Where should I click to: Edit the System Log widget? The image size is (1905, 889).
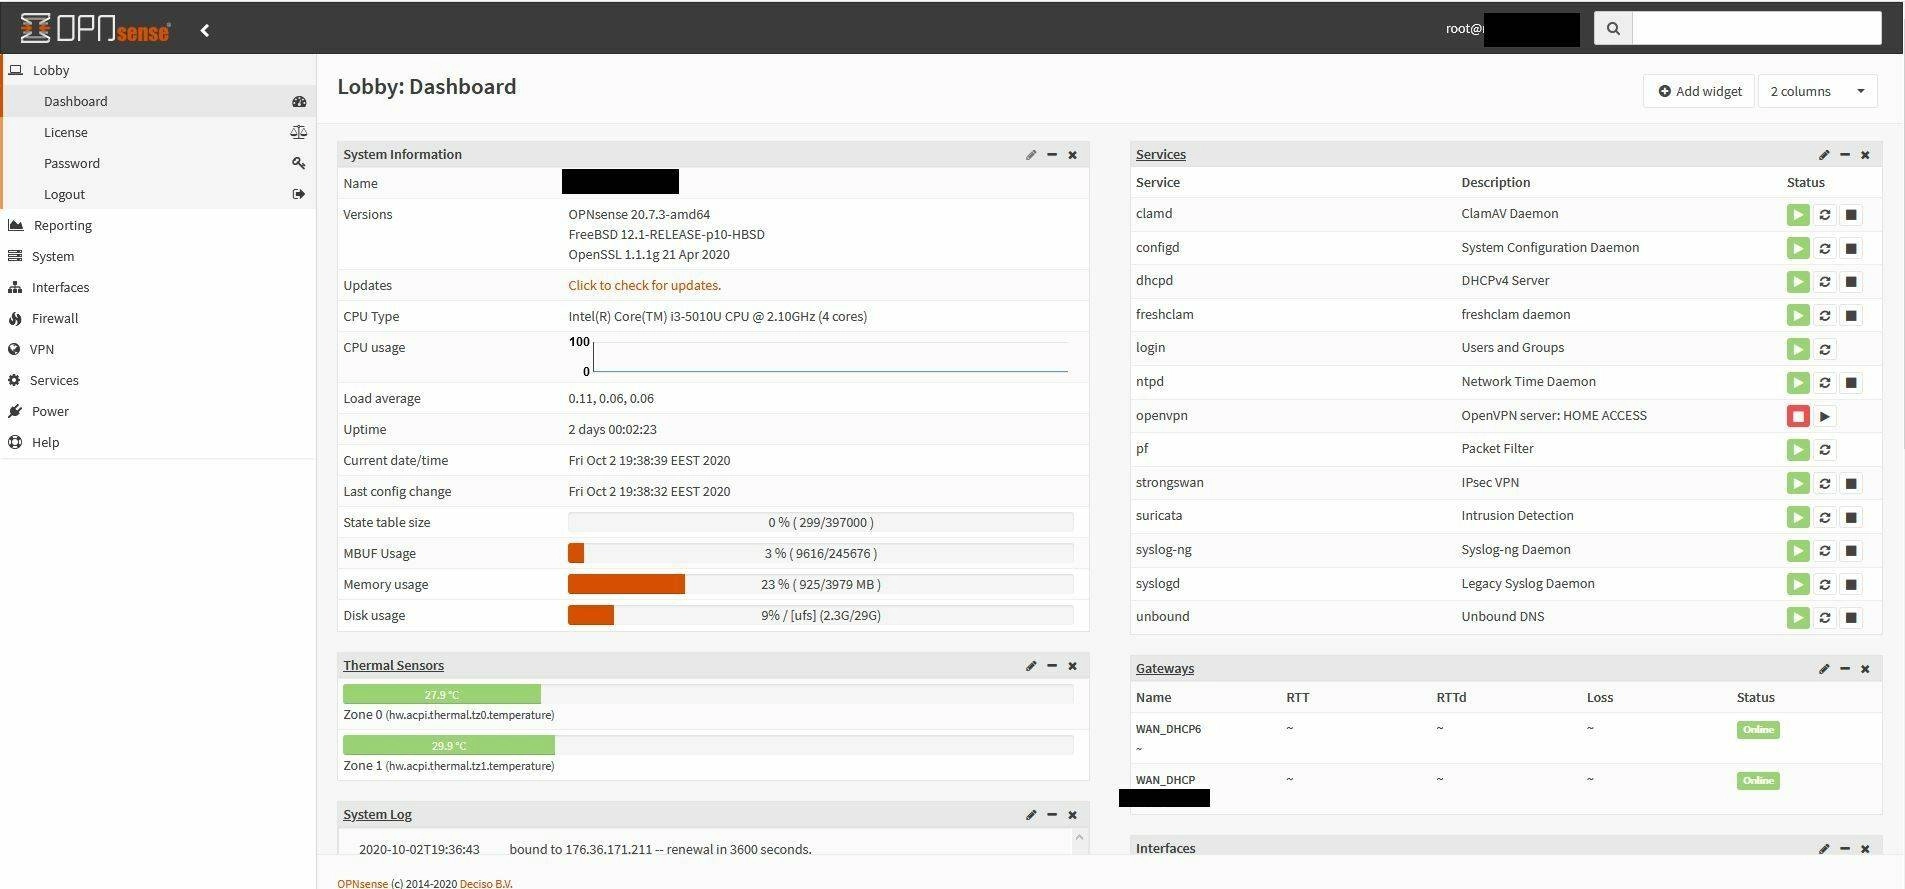pos(1031,815)
